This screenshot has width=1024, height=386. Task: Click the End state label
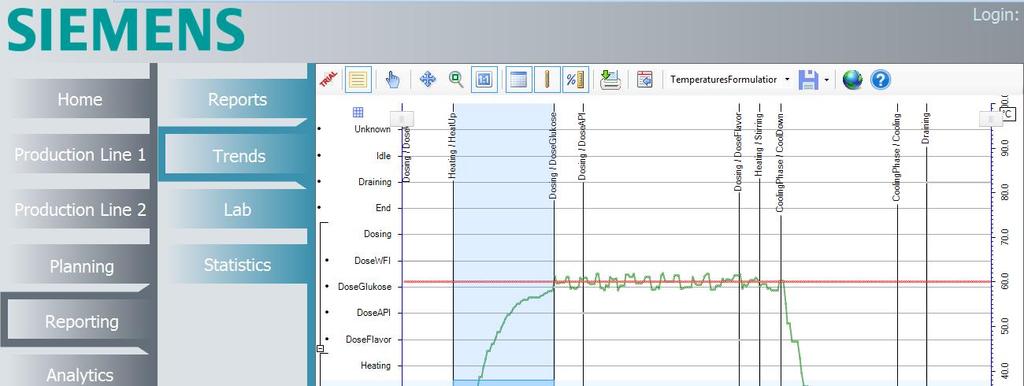(x=383, y=208)
